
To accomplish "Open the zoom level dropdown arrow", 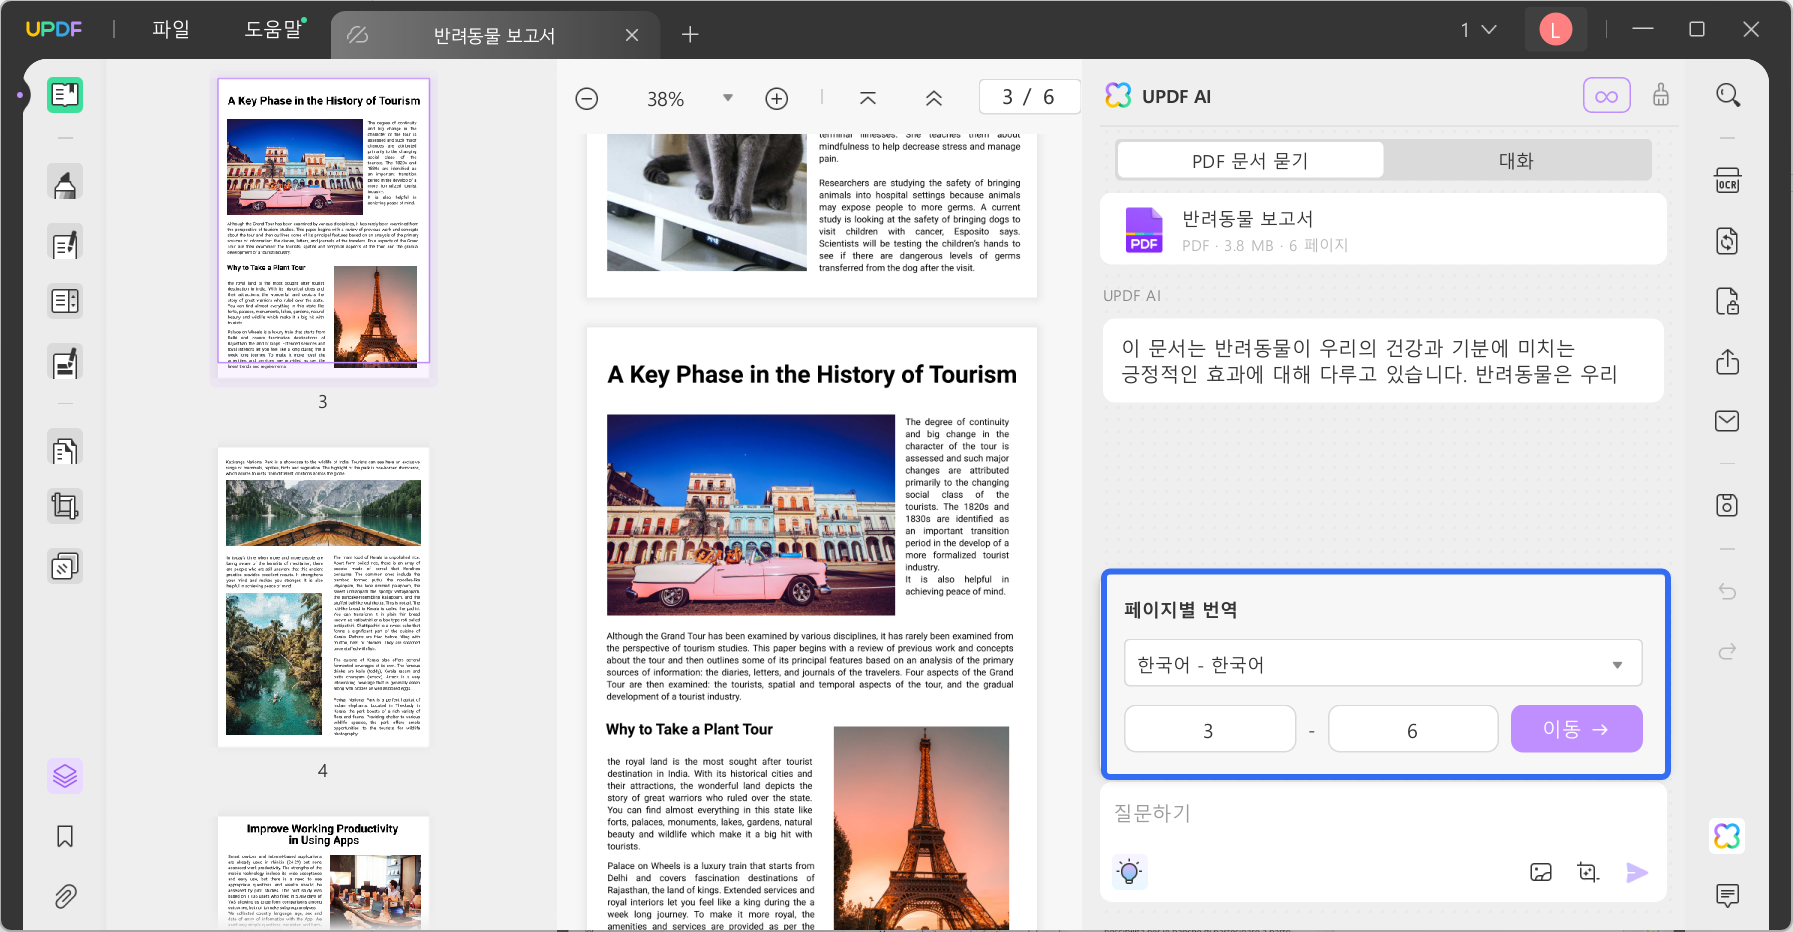I will [728, 98].
